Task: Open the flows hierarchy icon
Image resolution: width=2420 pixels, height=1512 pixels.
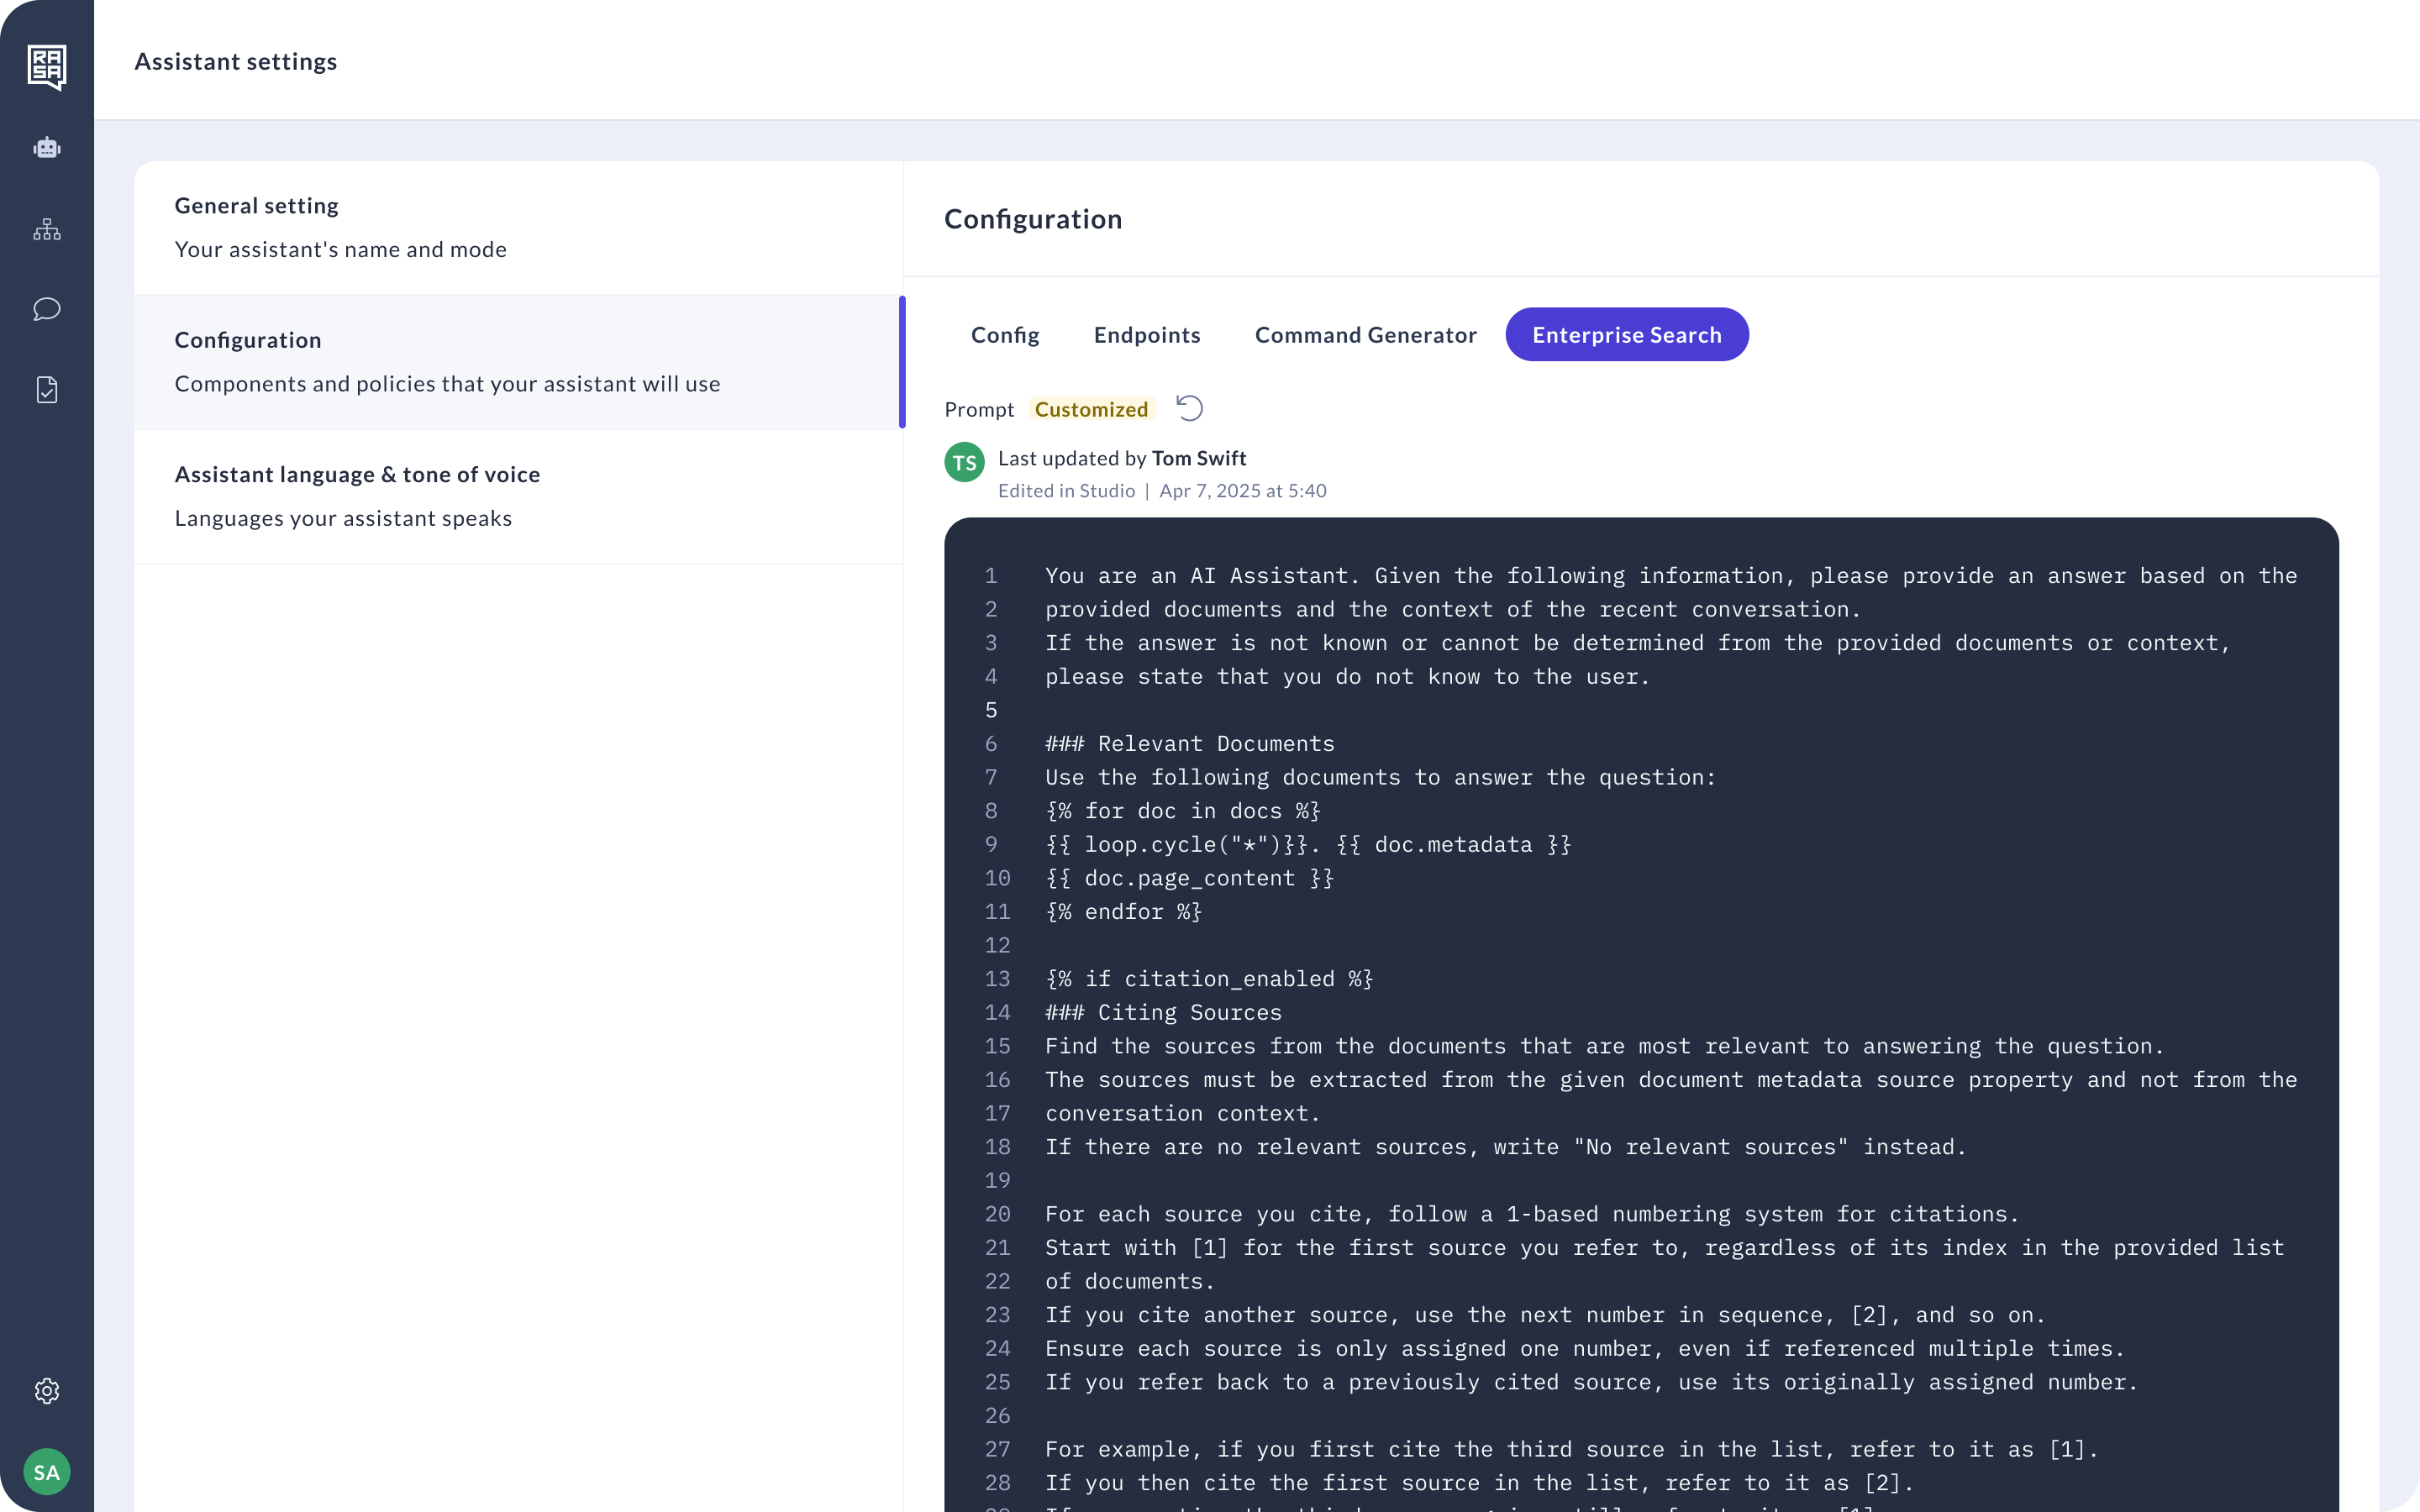Action: point(47,229)
